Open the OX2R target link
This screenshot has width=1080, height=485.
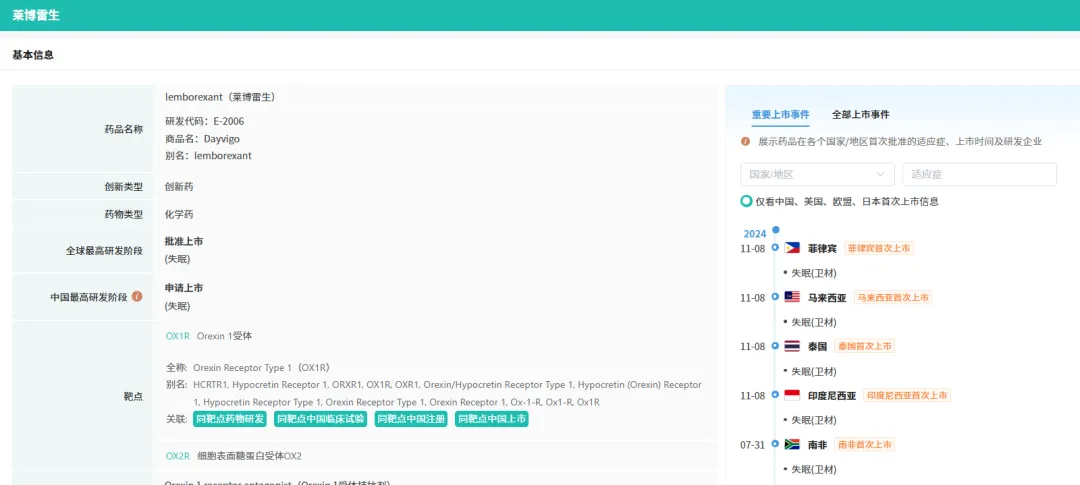pyautogui.click(x=177, y=455)
